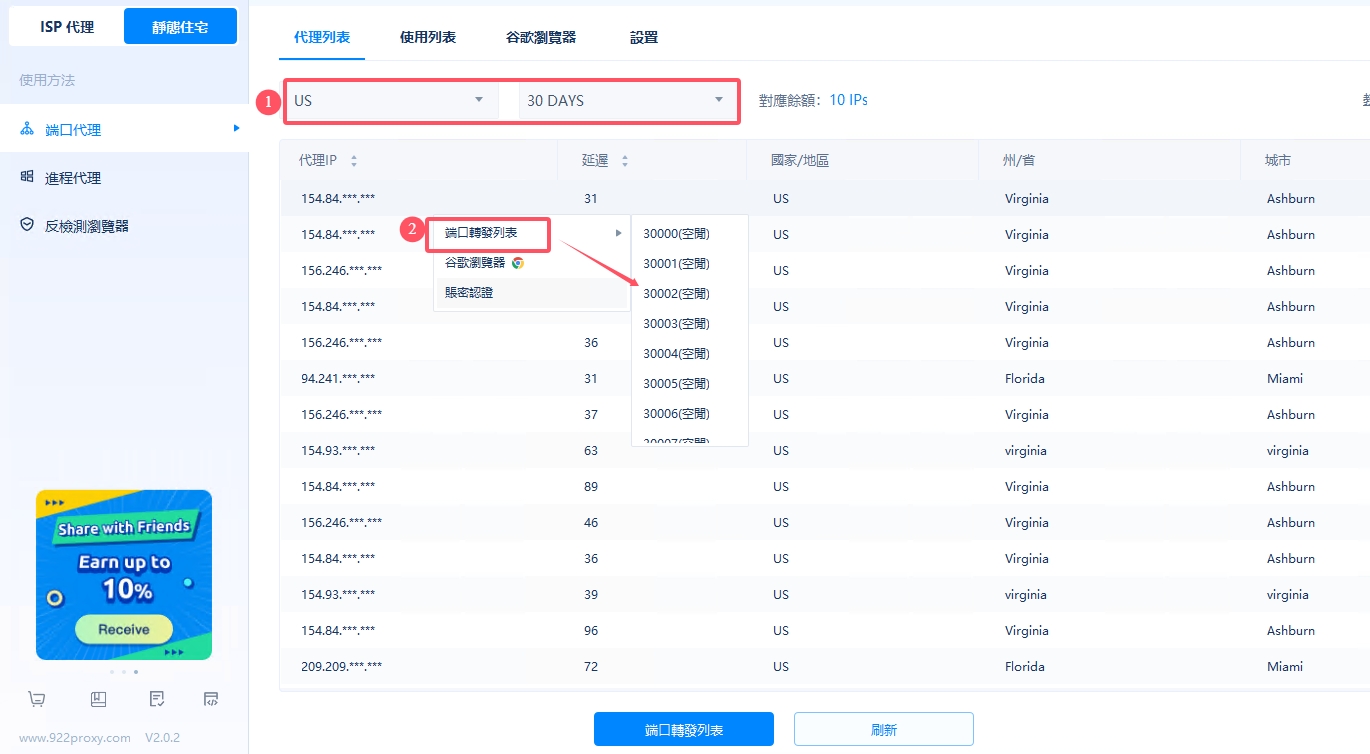Click the 進程代理 grid icon
This screenshot has width=1370, height=754.
(27, 177)
